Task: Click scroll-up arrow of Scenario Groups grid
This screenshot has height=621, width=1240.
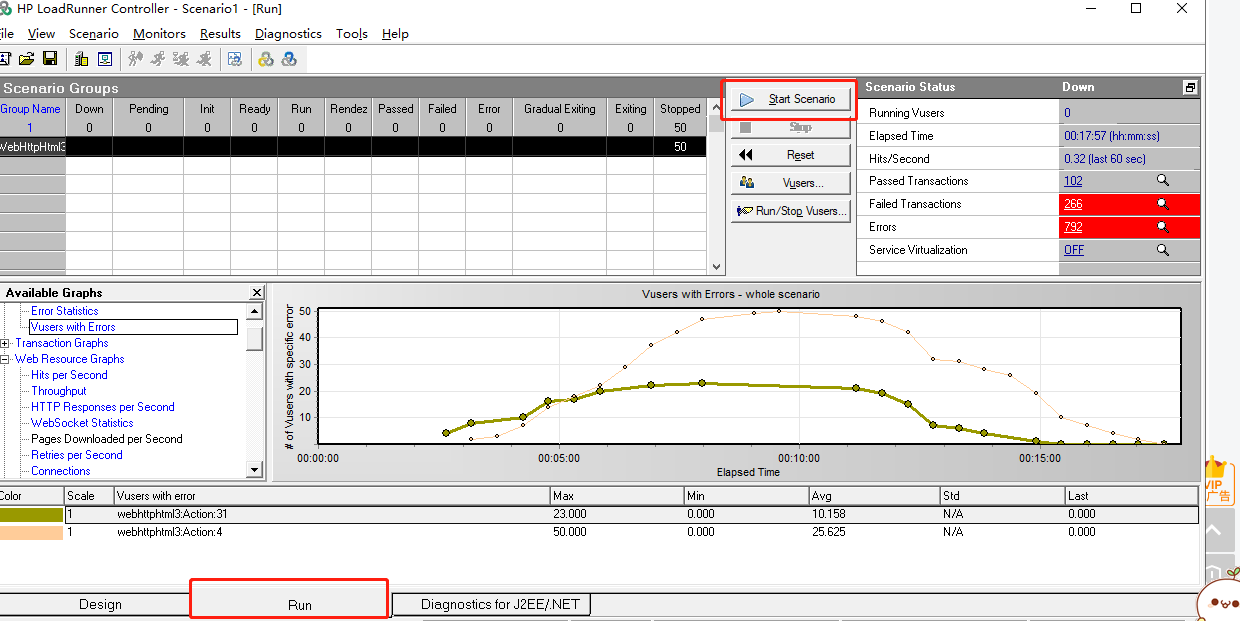Action: 715,108
